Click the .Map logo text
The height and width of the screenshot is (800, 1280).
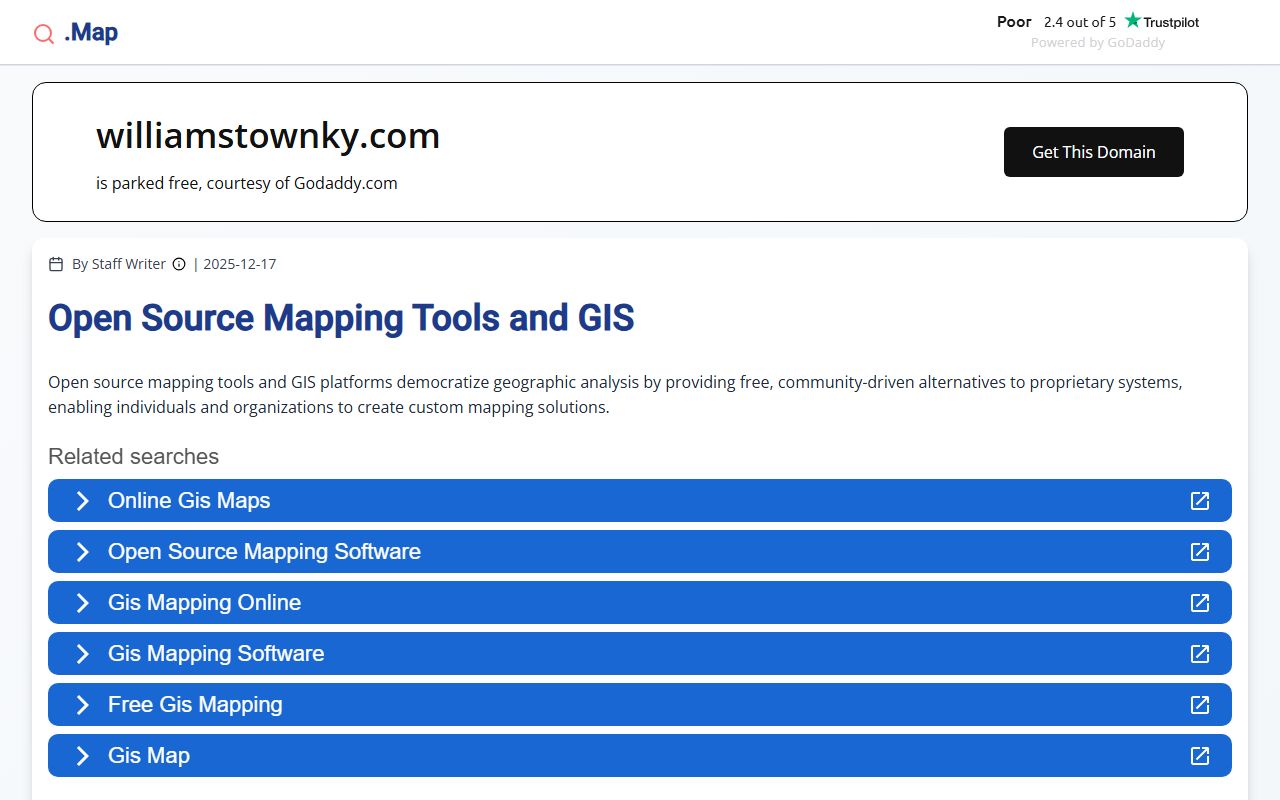(91, 33)
